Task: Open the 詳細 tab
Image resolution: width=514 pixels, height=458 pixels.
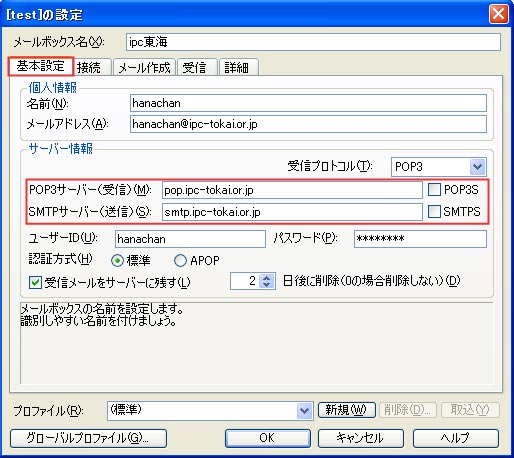Action: [x=236, y=67]
